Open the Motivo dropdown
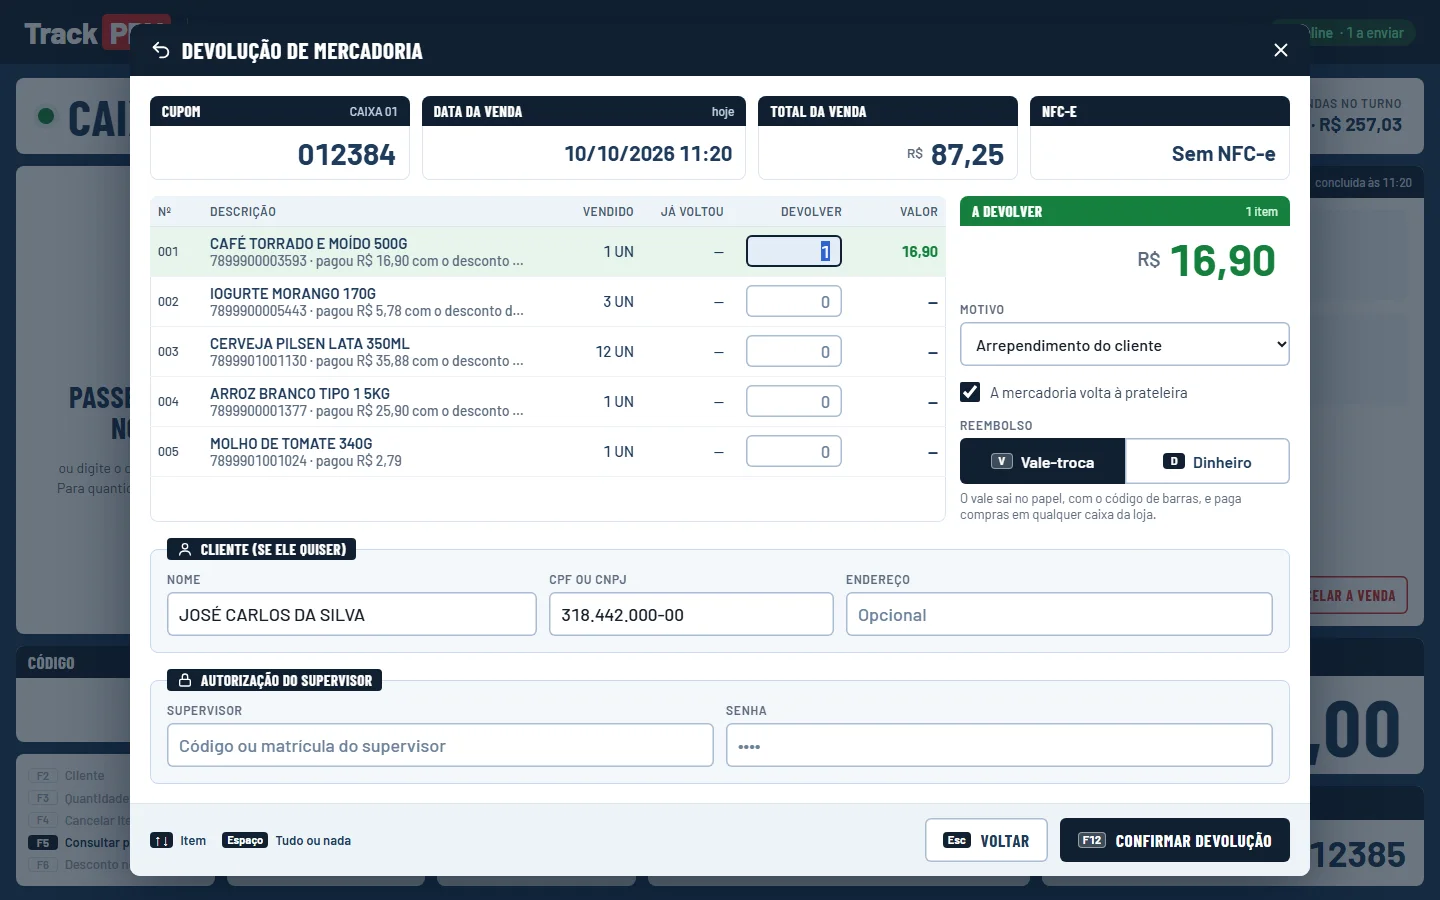This screenshot has width=1440, height=900. 1125,345
